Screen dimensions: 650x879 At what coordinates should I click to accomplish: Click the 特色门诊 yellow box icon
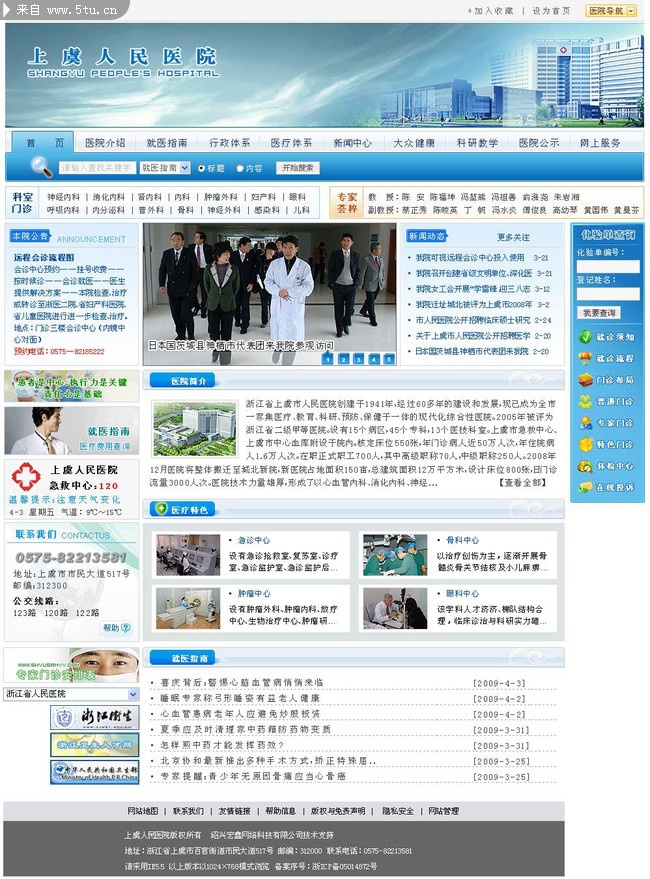586,444
